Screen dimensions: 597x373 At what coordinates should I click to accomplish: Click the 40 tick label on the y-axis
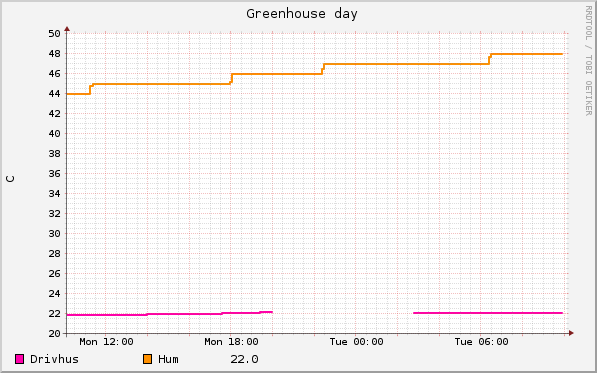click(x=54, y=134)
